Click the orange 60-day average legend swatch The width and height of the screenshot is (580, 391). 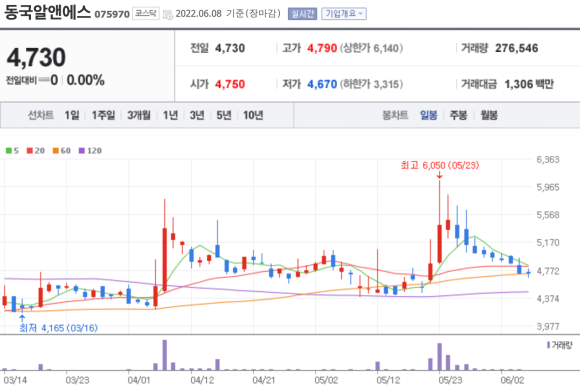pos(56,151)
